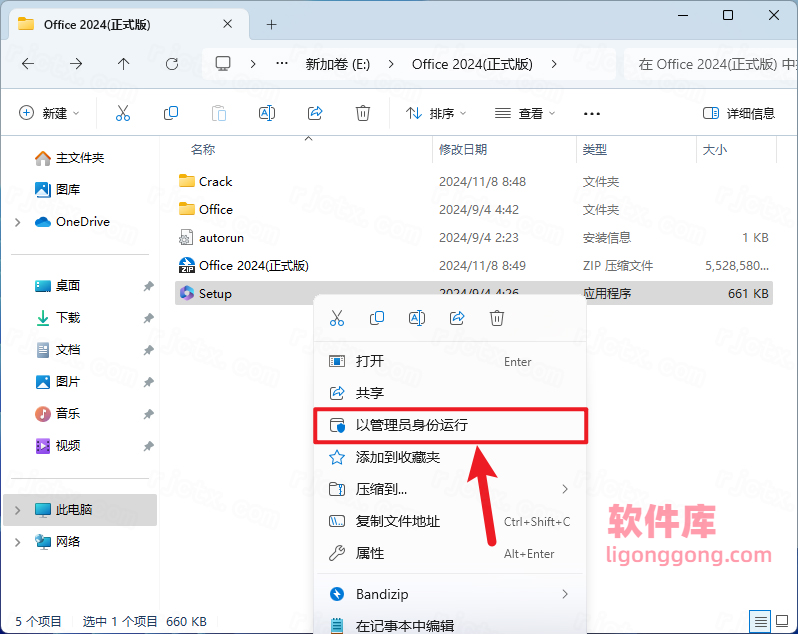Click the Cut icon in the context menu
The height and width of the screenshot is (634, 798).
[337, 319]
